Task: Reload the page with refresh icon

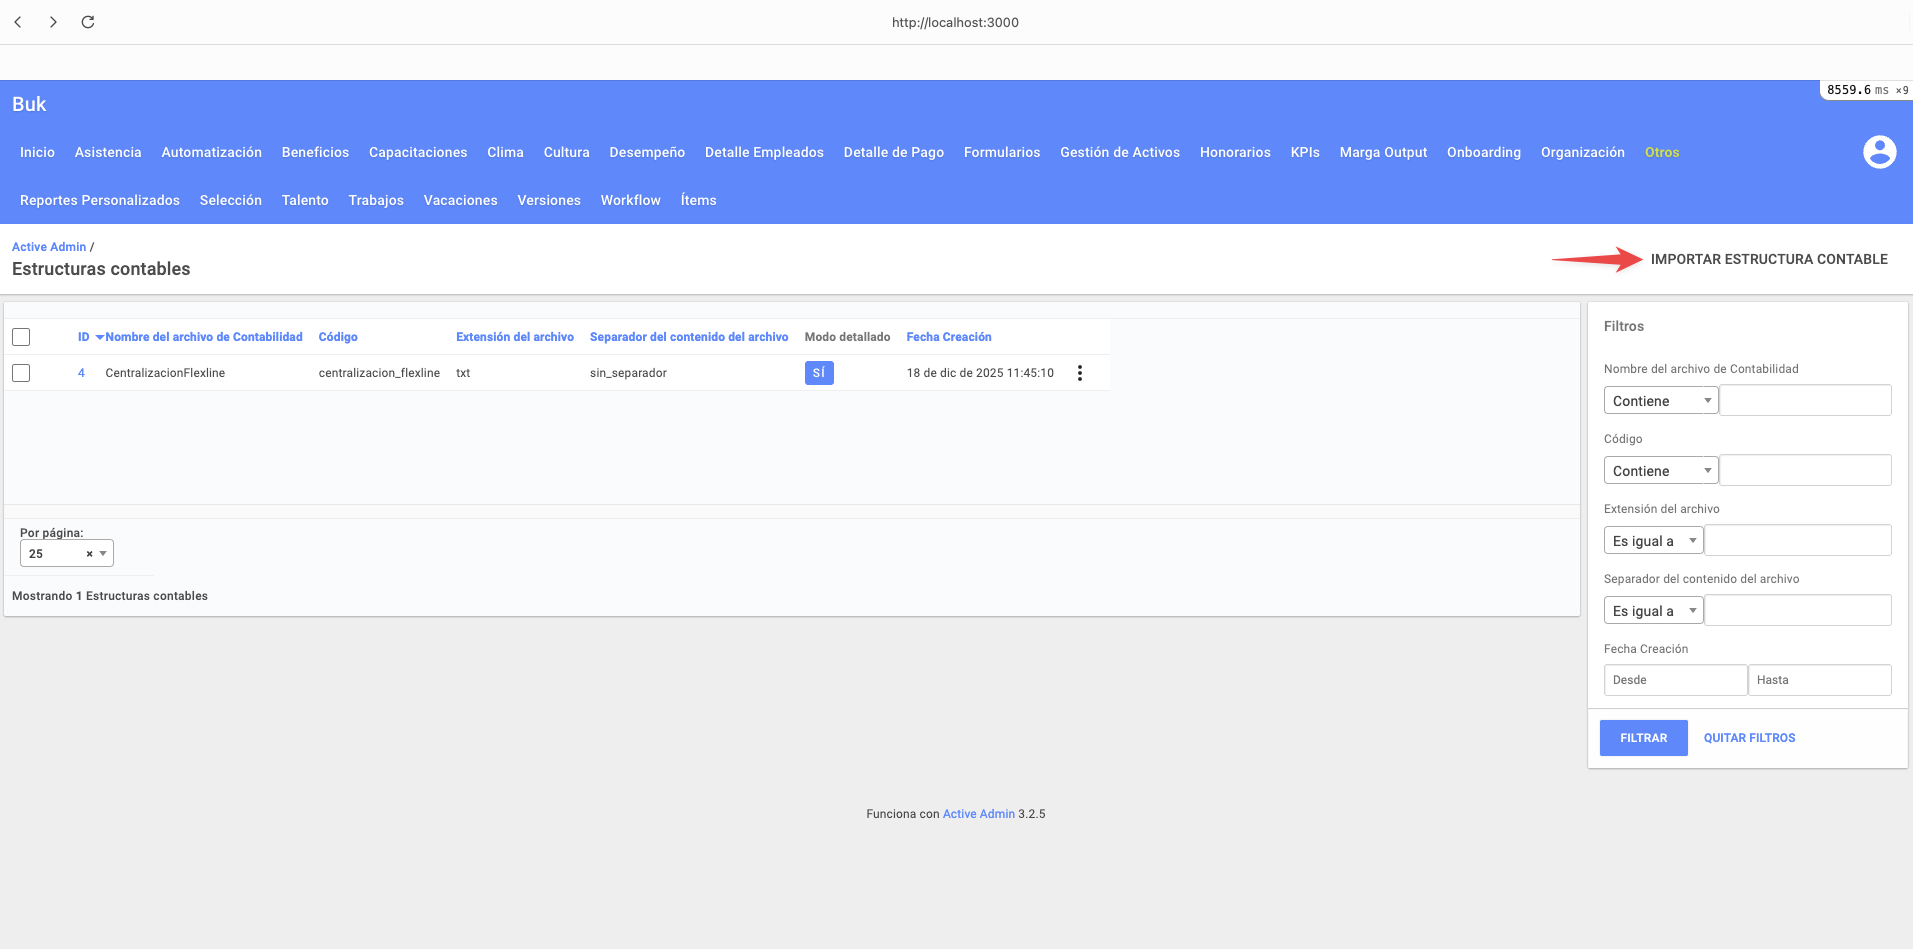Action: pos(88,22)
